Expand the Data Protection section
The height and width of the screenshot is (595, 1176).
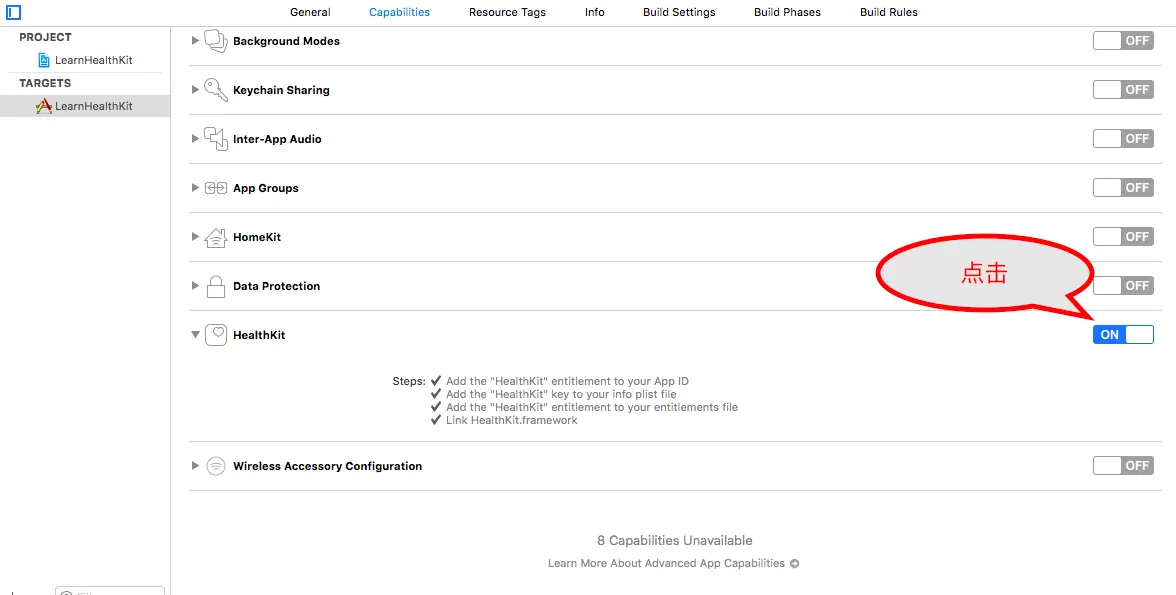(195, 286)
